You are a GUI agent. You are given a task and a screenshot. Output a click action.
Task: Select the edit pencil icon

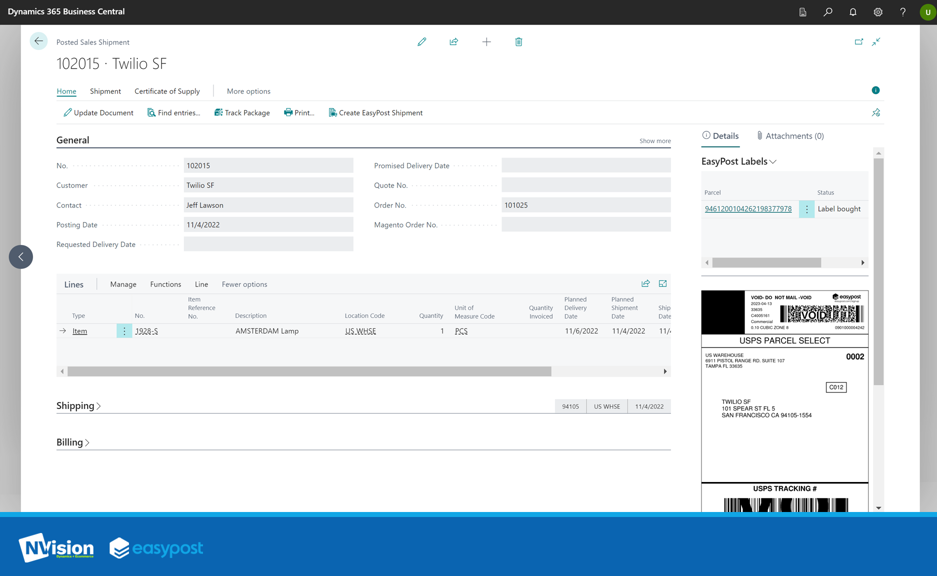pyautogui.click(x=421, y=41)
